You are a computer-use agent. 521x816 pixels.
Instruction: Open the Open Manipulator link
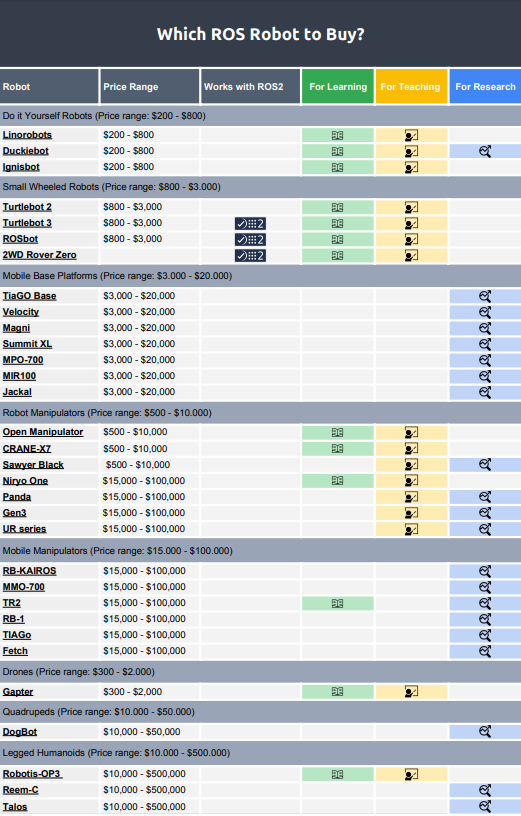(43, 432)
